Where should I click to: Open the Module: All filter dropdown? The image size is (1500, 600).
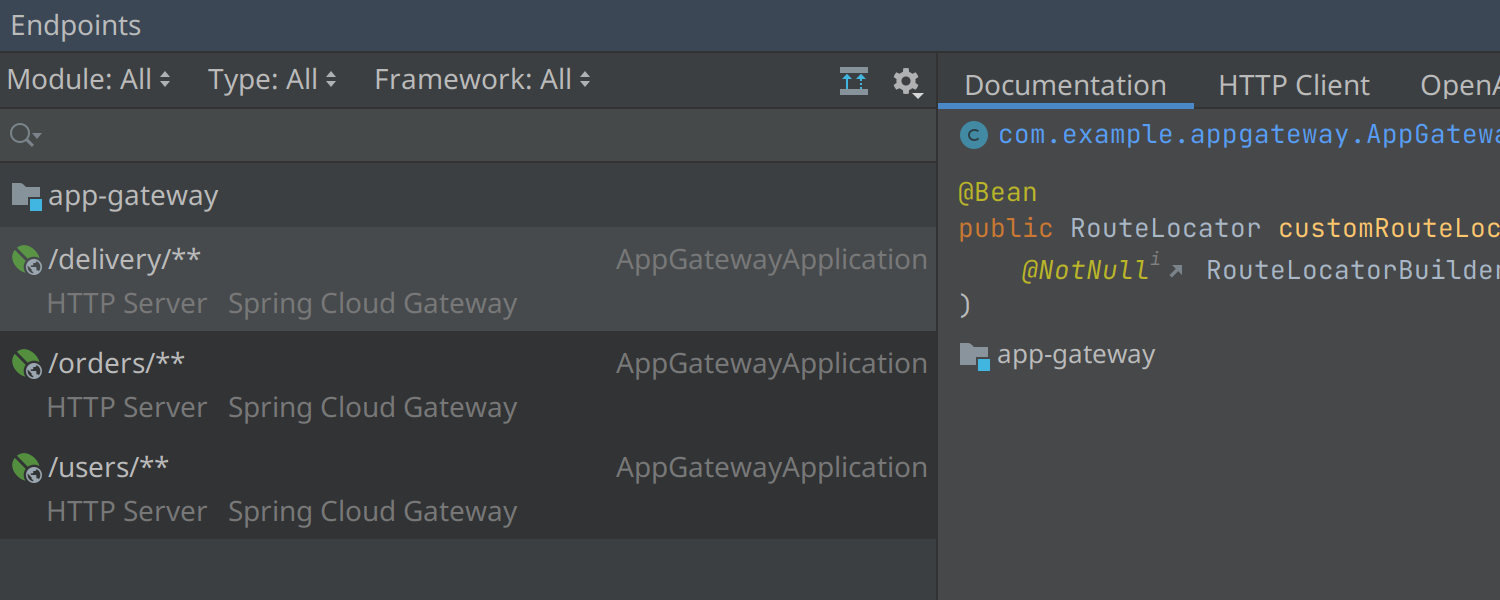[x=89, y=80]
